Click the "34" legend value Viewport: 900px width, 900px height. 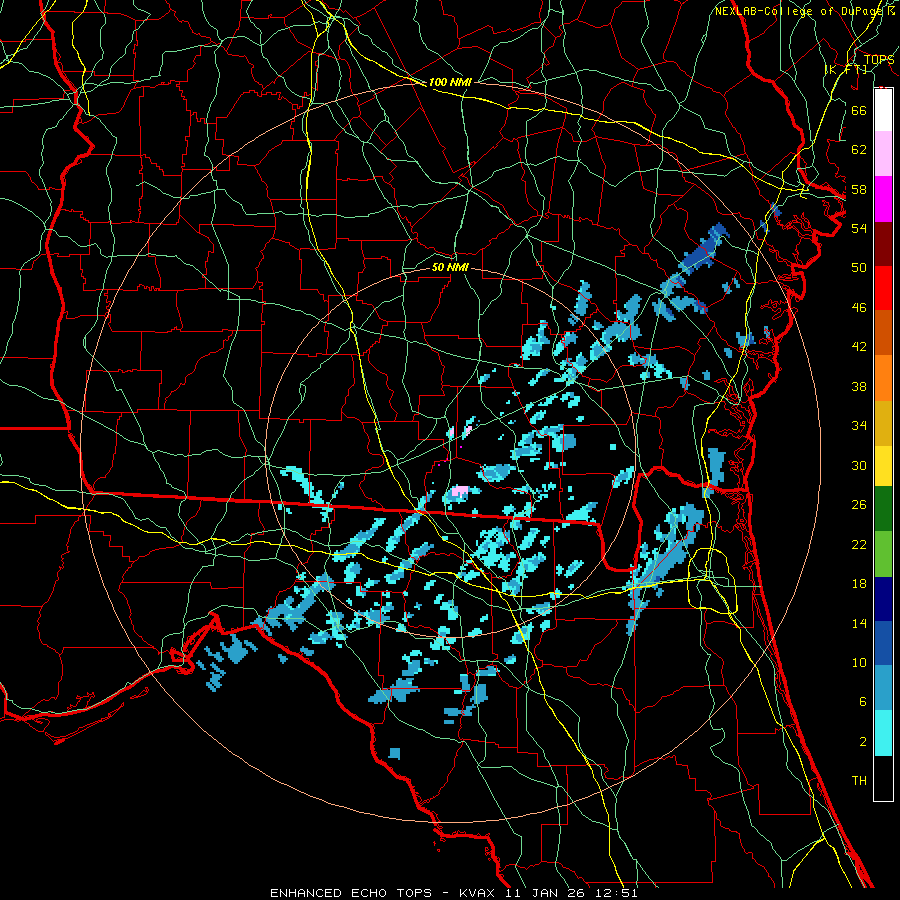pyautogui.click(x=859, y=426)
